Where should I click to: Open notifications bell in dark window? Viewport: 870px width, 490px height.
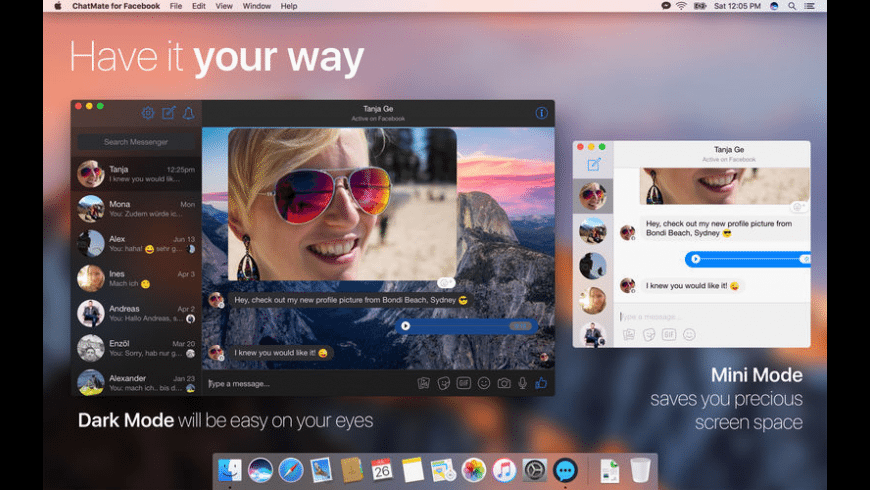189,113
